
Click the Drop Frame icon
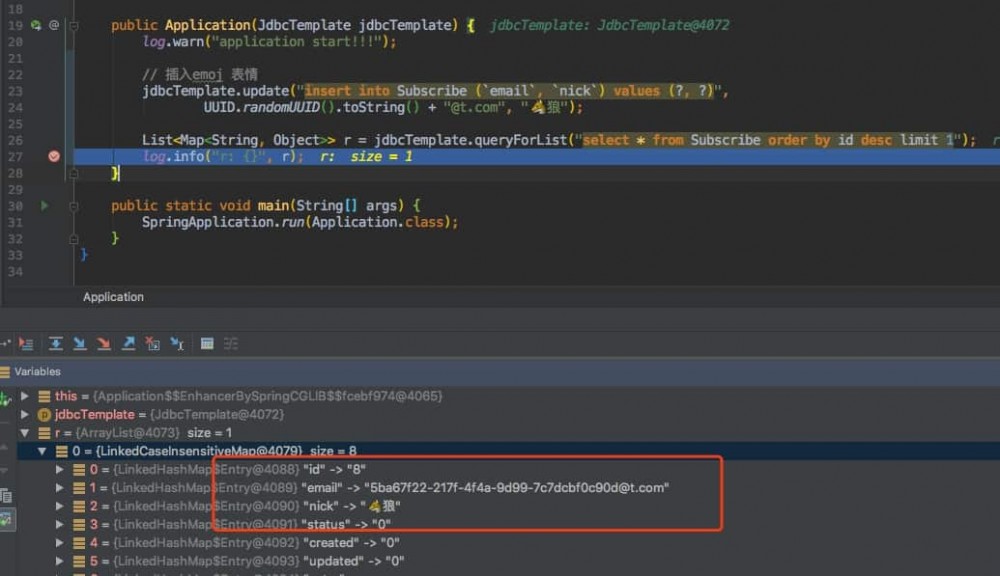coord(151,343)
